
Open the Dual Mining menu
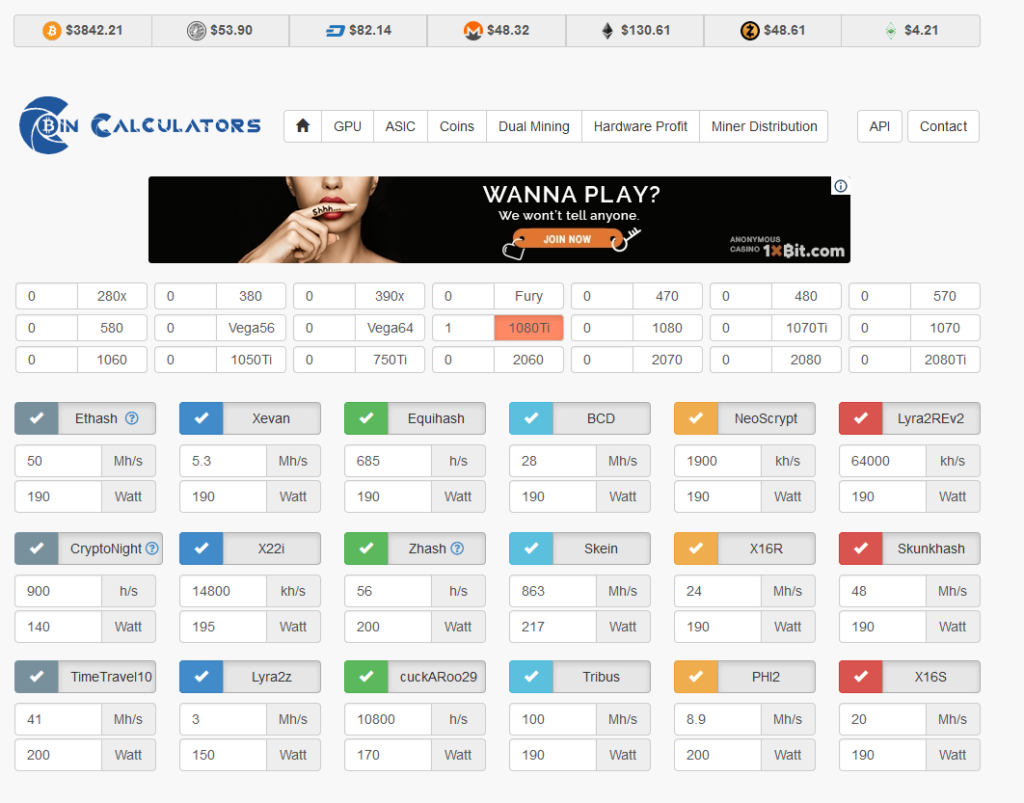tap(533, 126)
